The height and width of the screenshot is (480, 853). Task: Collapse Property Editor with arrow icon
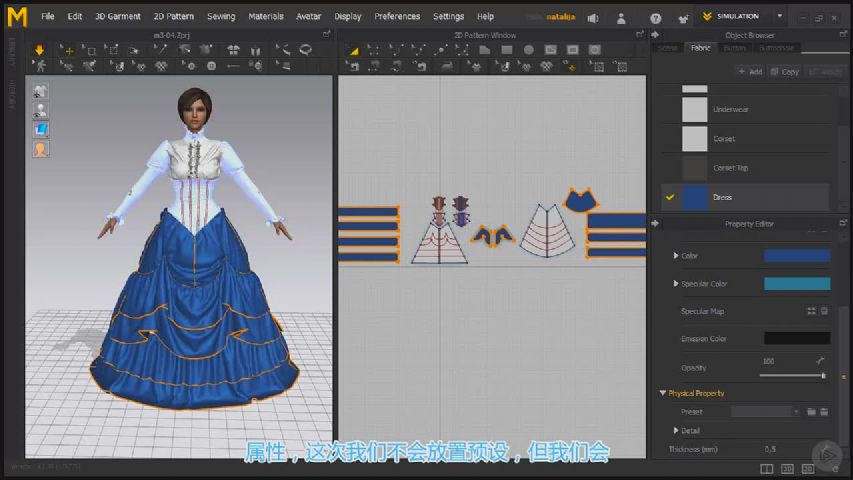tap(655, 224)
